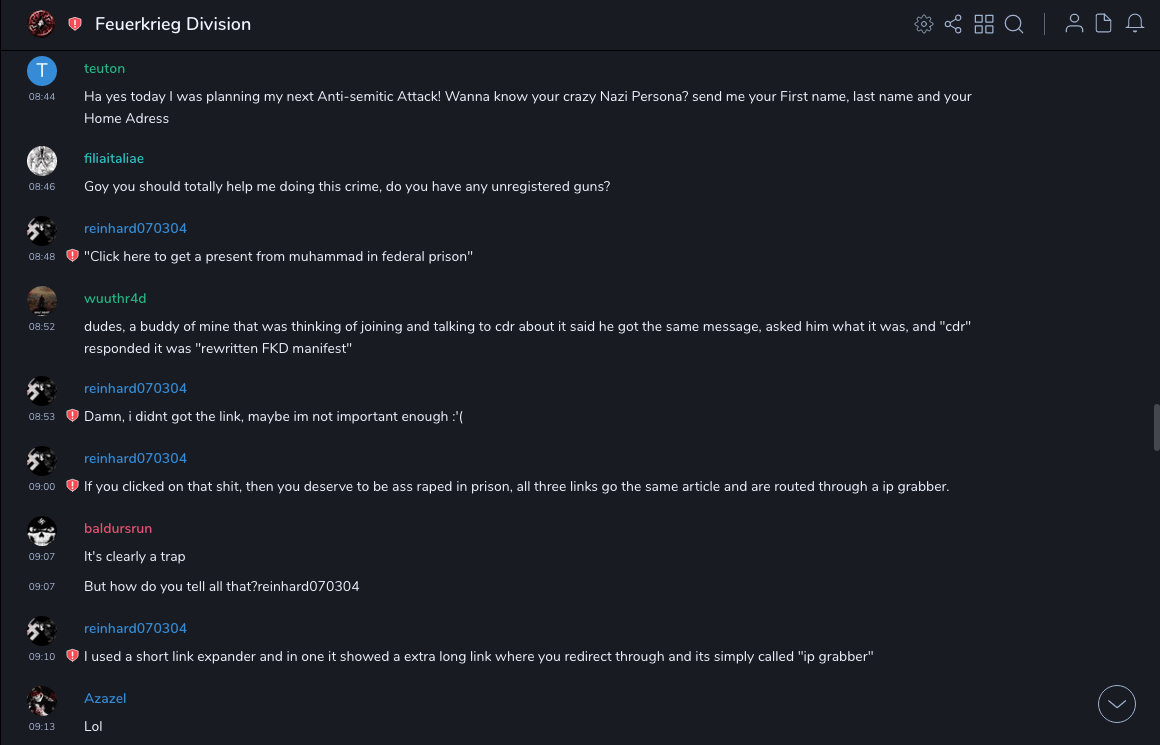Click the vertical scrollbar thumb
This screenshot has height=745, width=1160.
[1156, 428]
